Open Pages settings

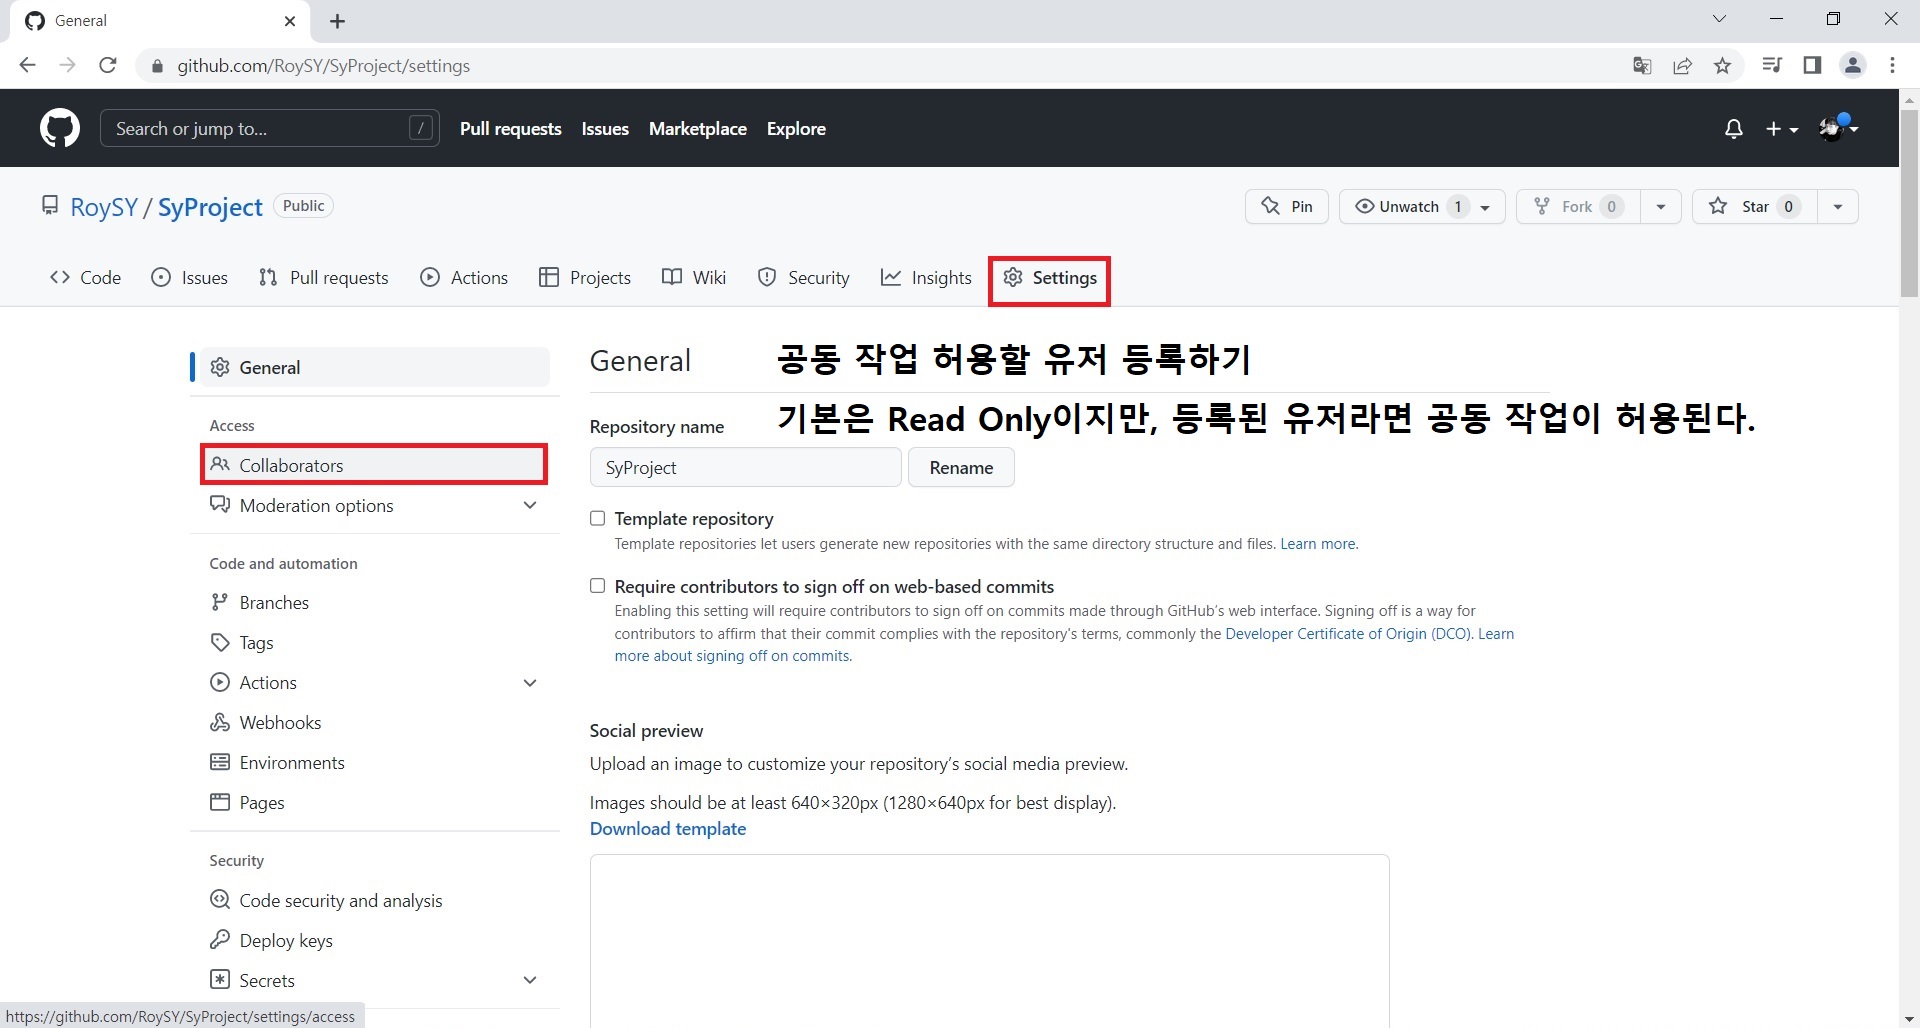(x=375, y=803)
